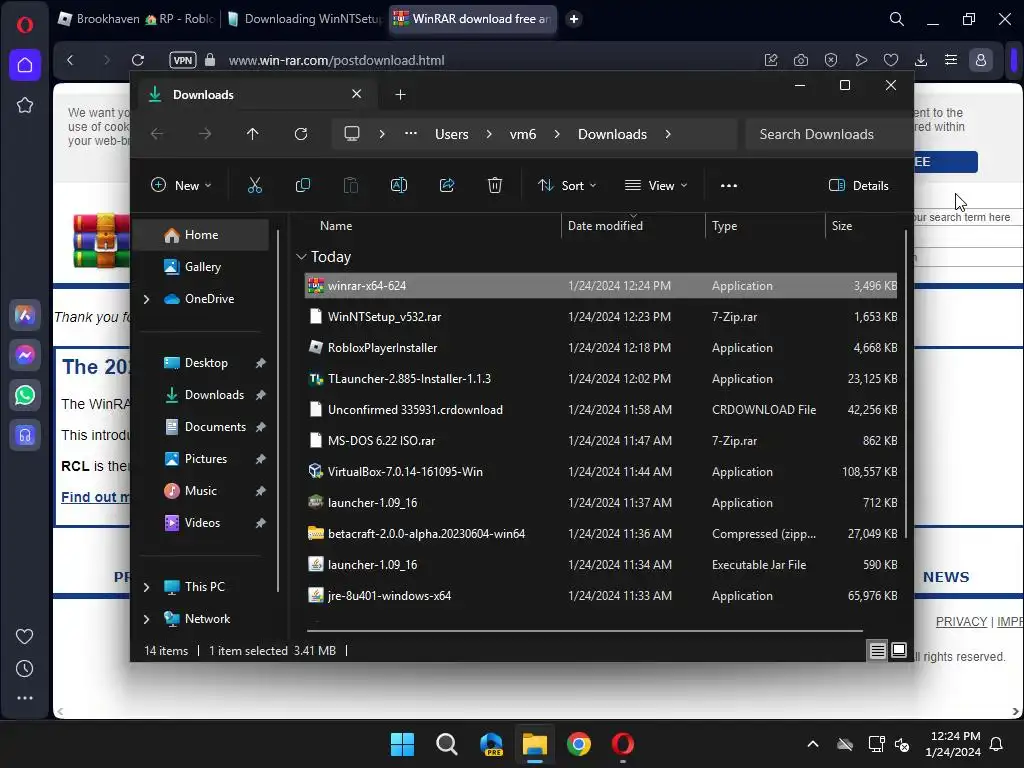The width and height of the screenshot is (1024, 768).
Task: Open Opera sidebar Bookmarks star icon
Action: coord(25,105)
